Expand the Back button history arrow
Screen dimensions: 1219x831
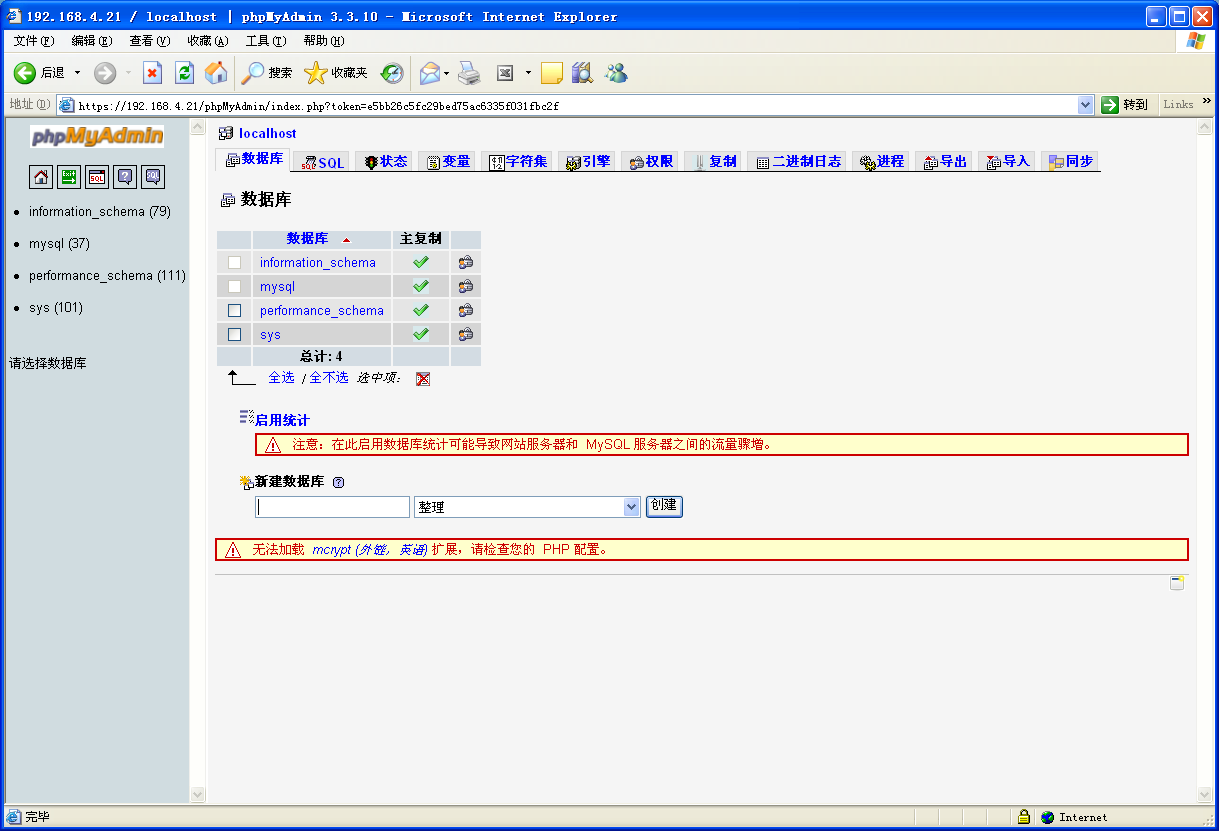77,73
